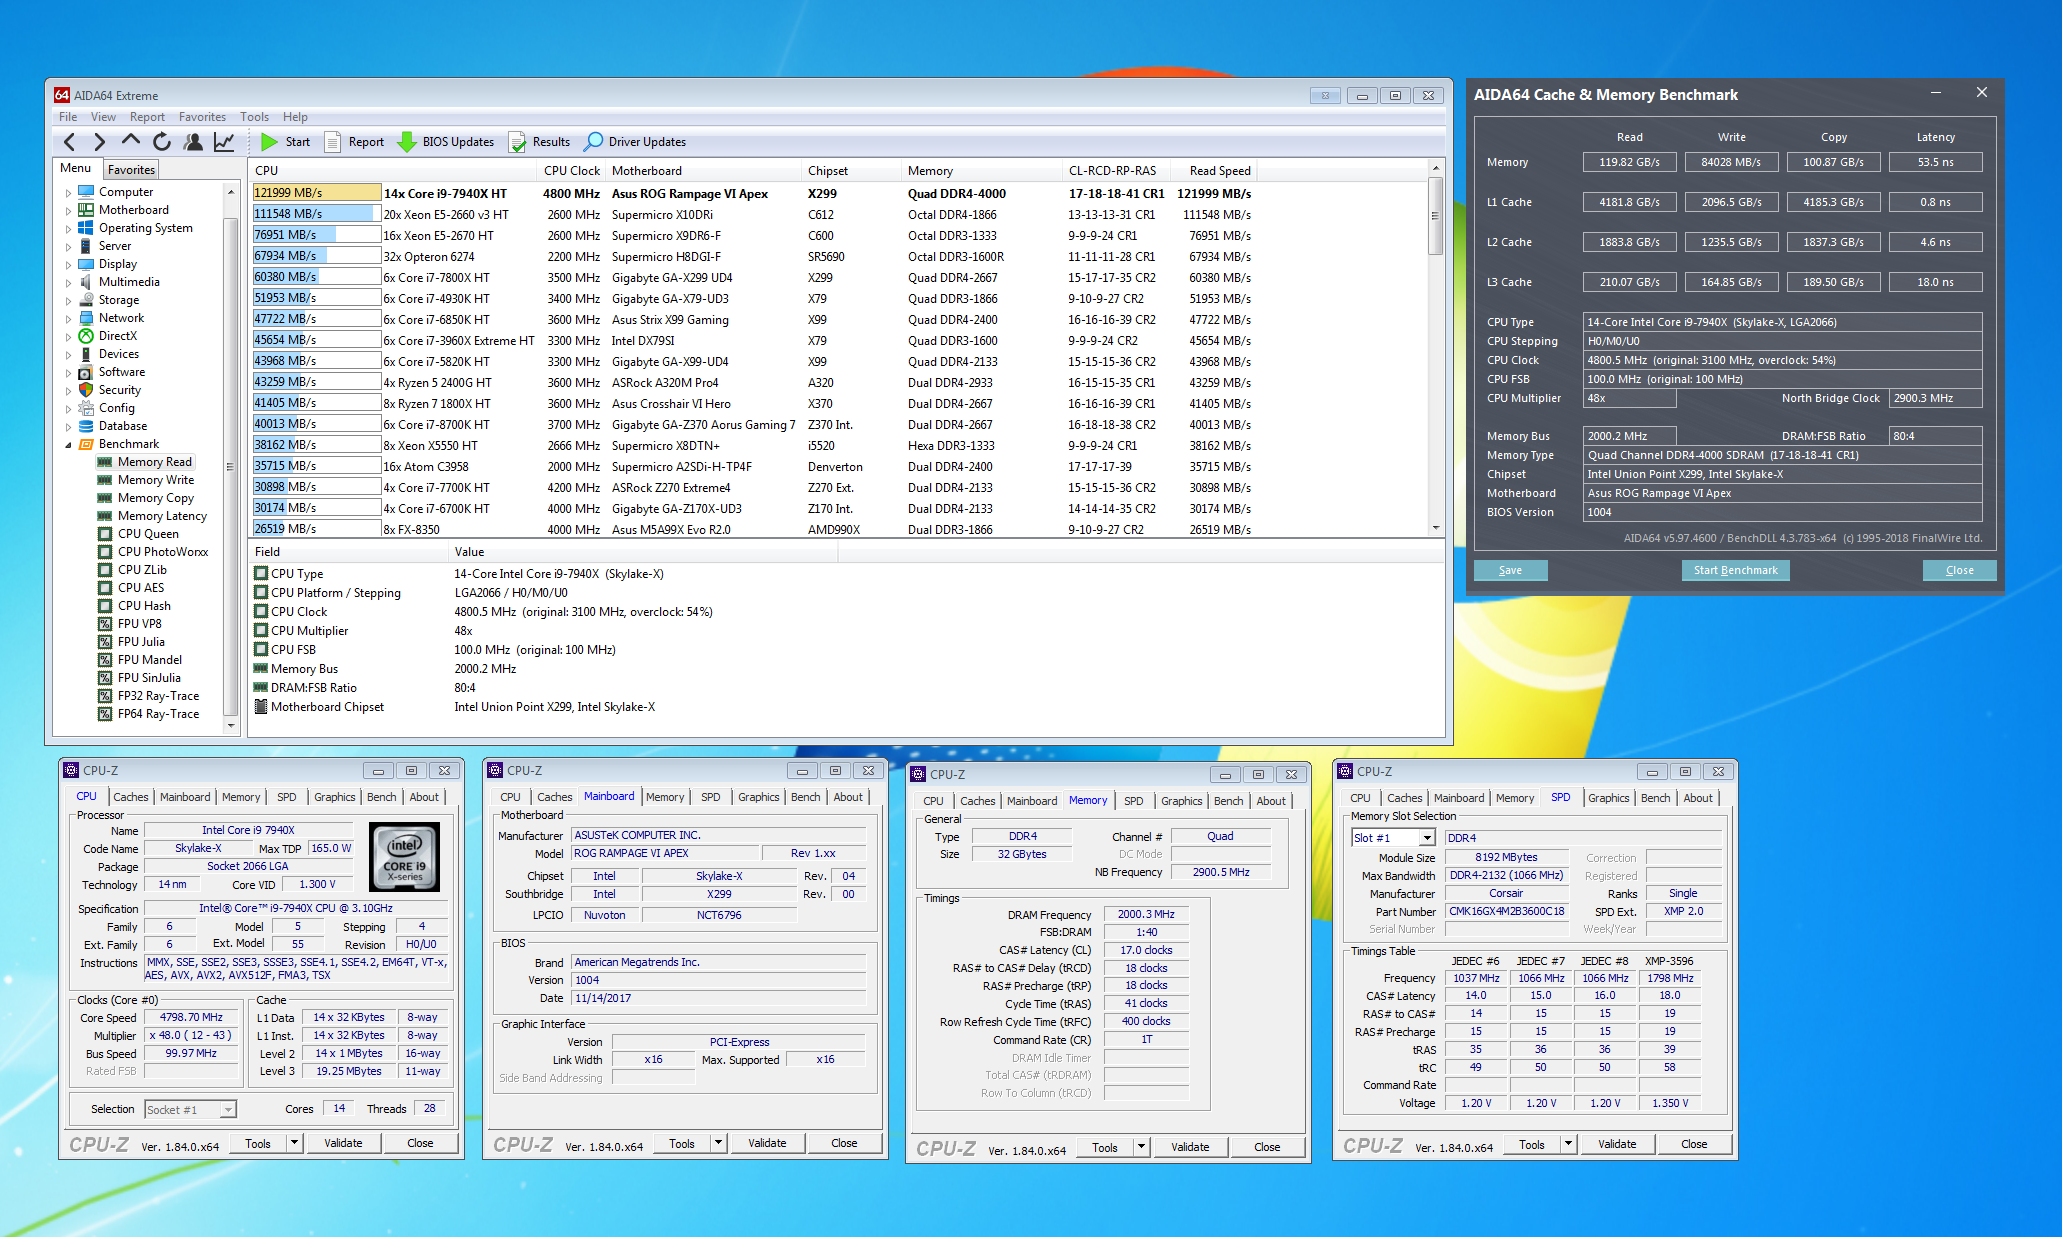
Task: Click Save in Cache & Memory Benchmark
Action: click(x=1510, y=570)
